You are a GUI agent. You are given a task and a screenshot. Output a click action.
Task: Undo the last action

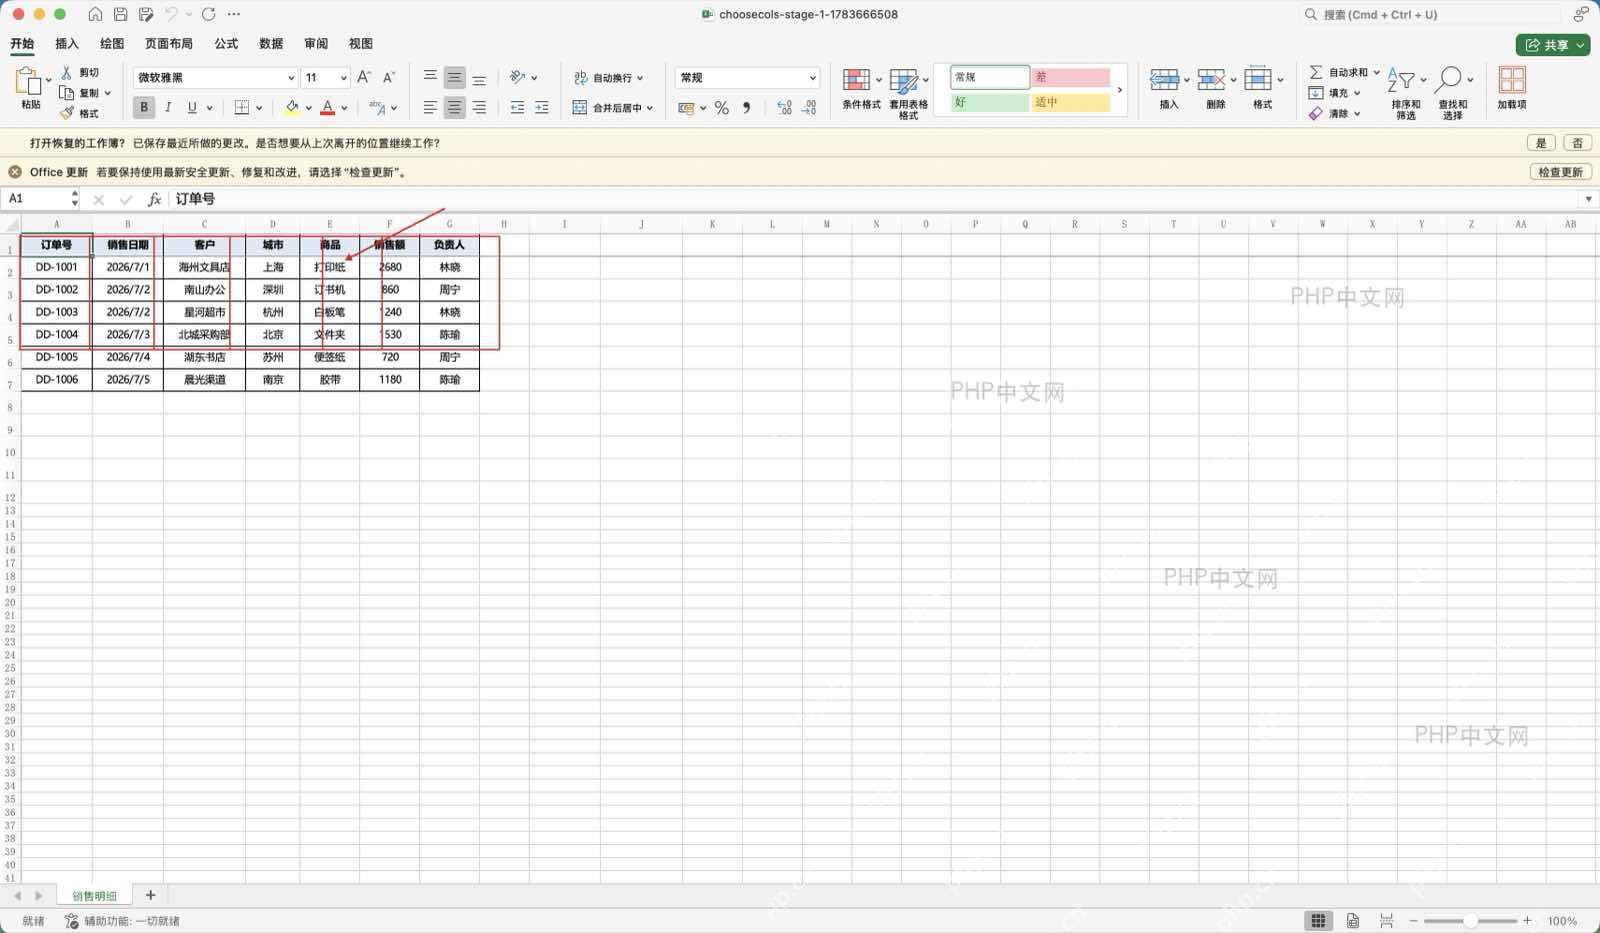click(171, 14)
